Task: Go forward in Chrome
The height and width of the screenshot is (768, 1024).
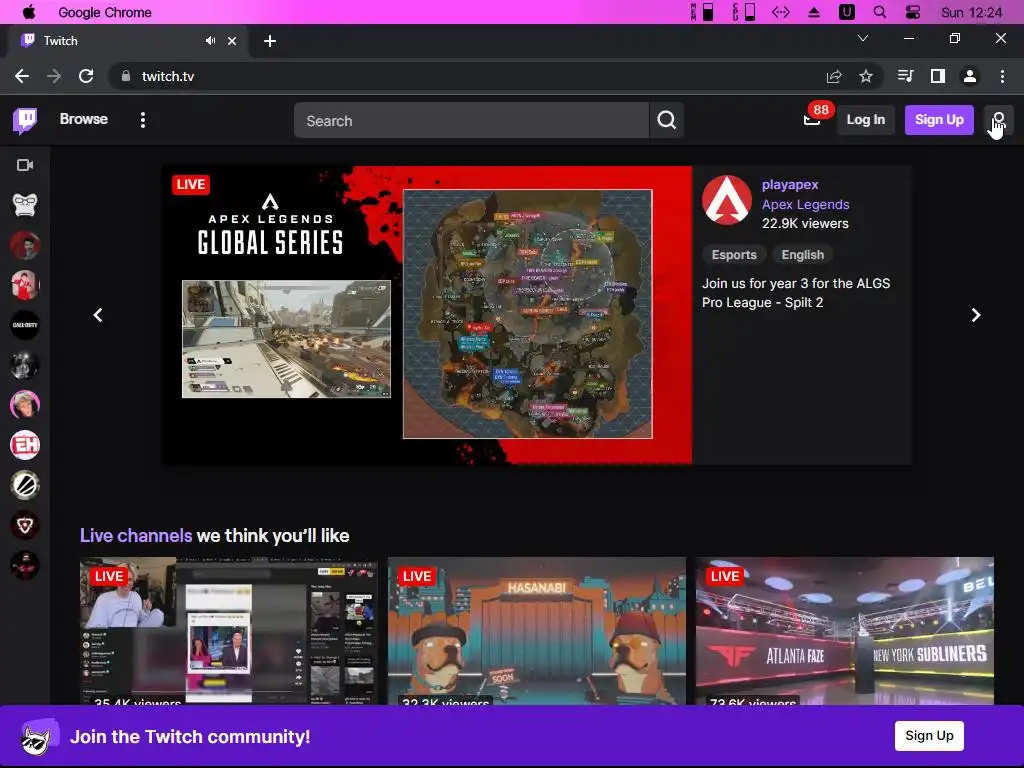Action: pos(54,76)
